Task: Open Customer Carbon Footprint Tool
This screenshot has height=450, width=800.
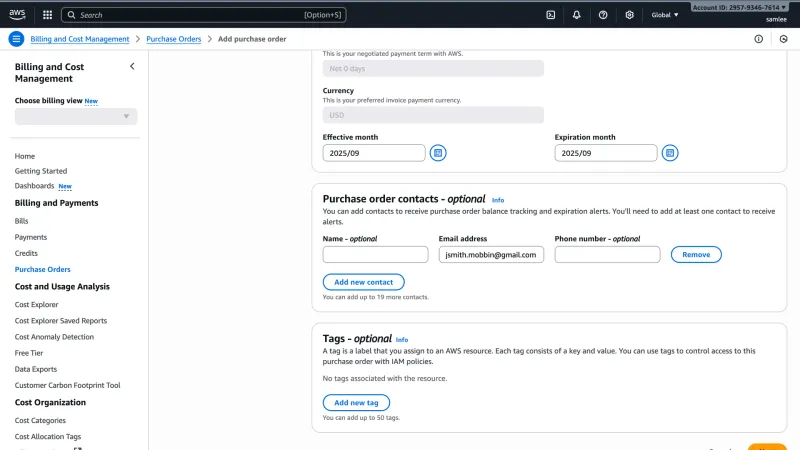Action: pos(67,385)
